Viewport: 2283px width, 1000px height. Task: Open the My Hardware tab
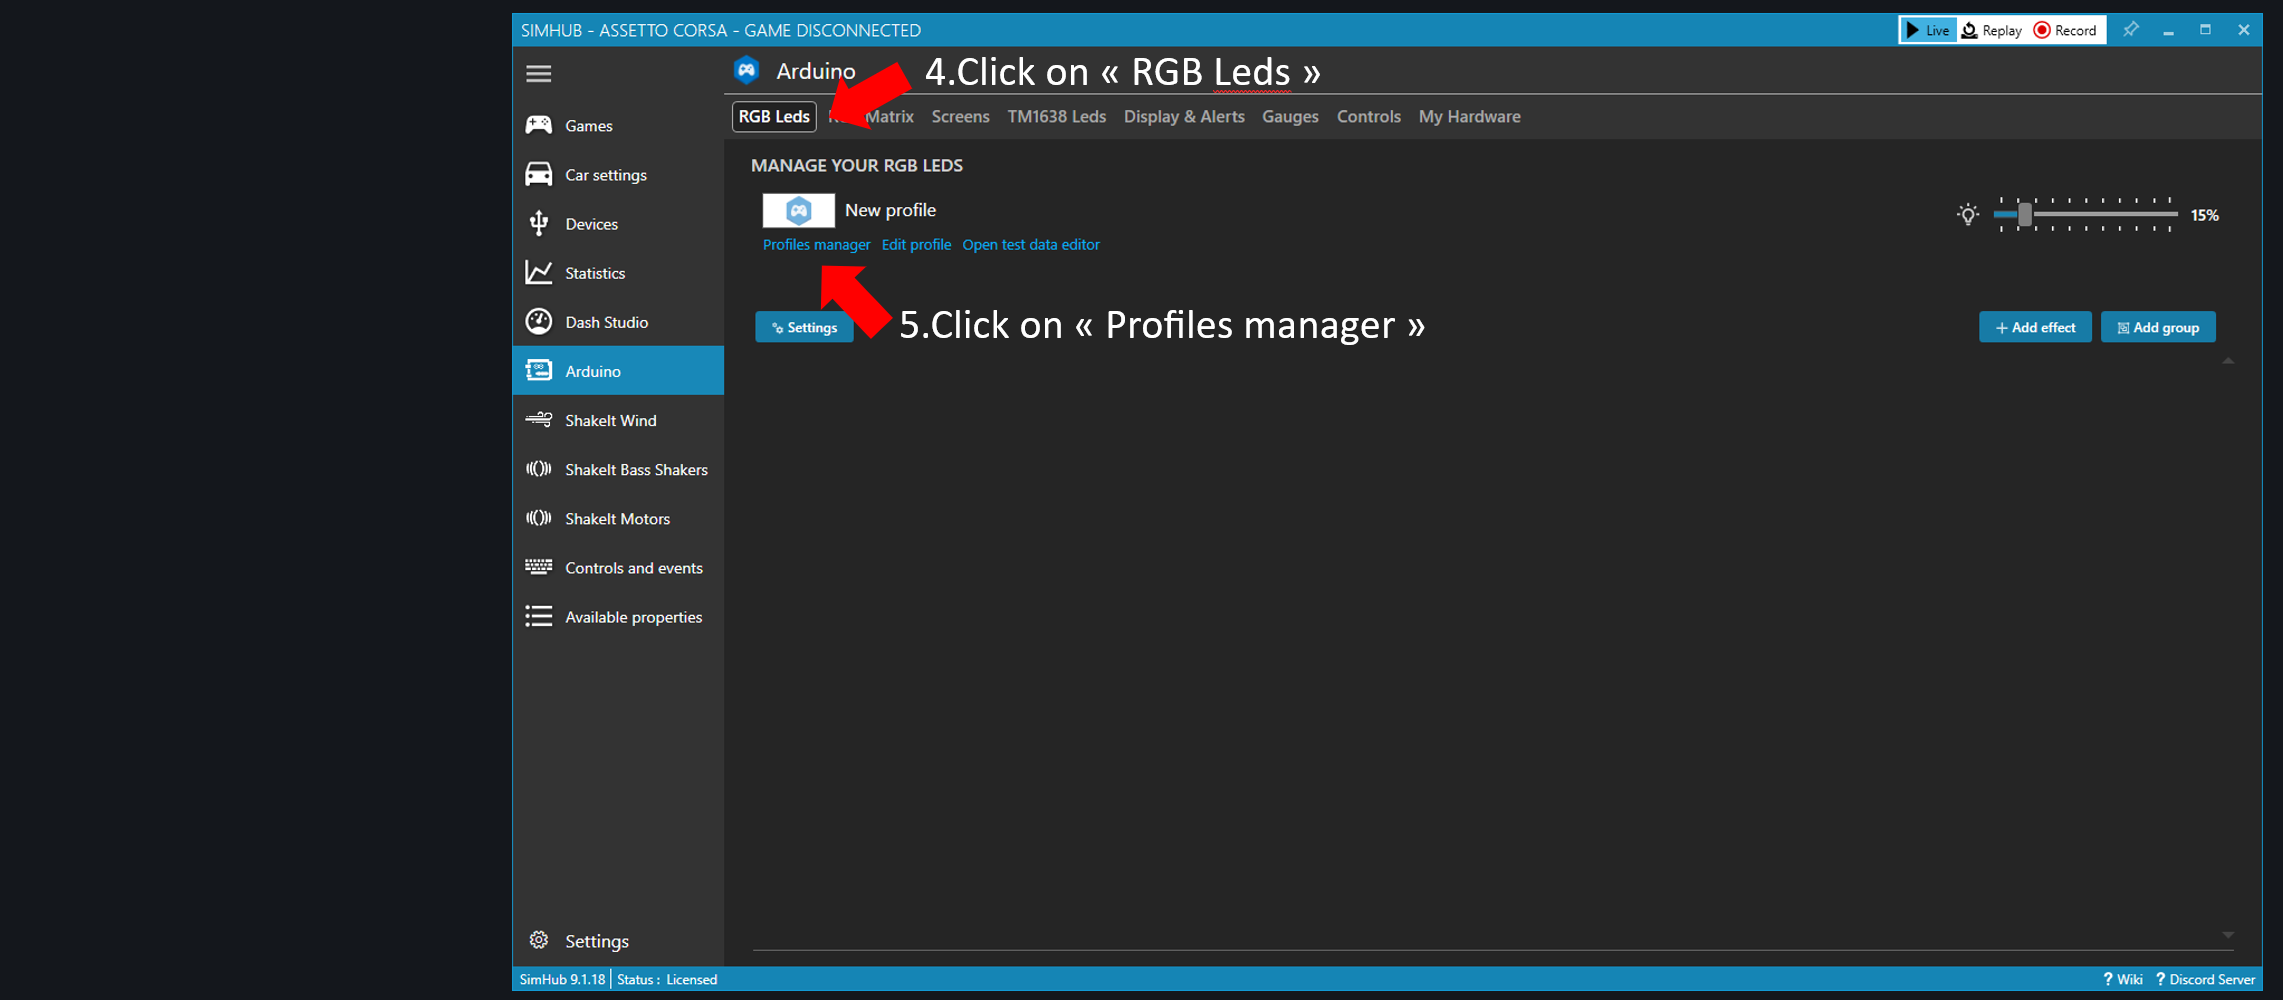pyautogui.click(x=1469, y=117)
